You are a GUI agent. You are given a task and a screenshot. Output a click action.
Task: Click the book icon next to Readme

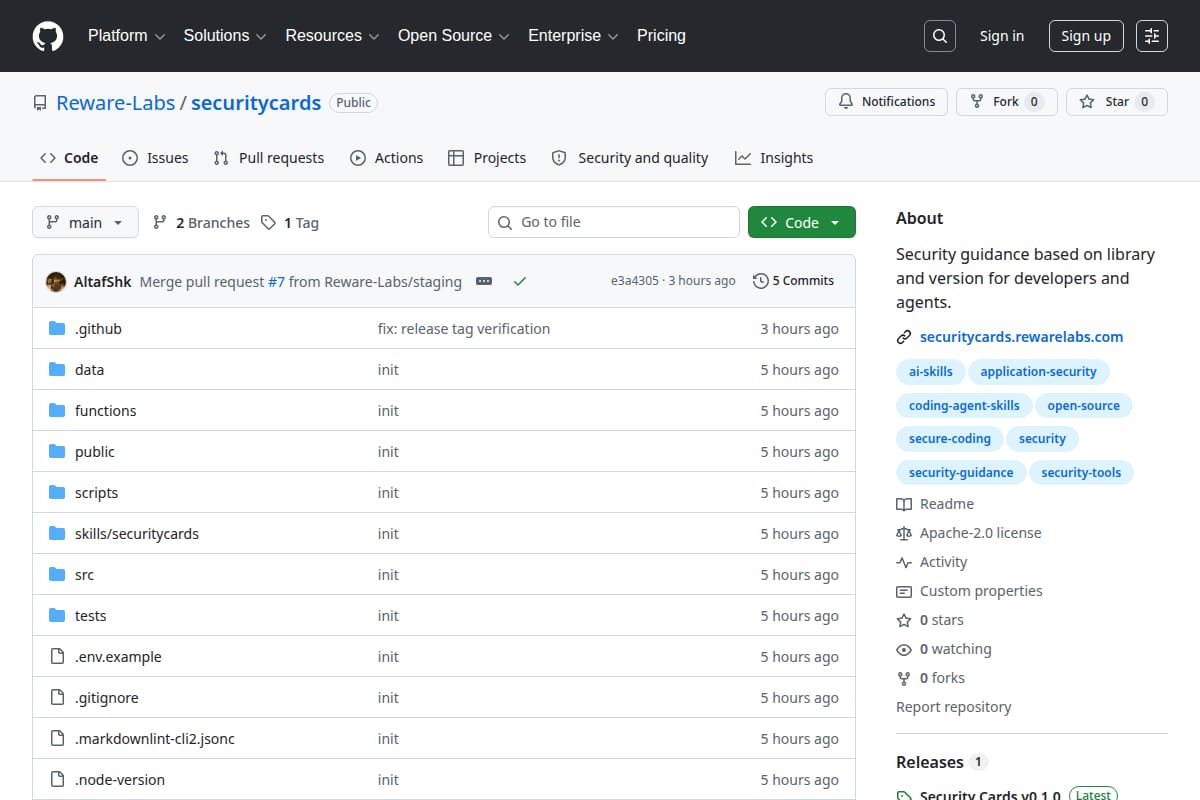[904, 504]
